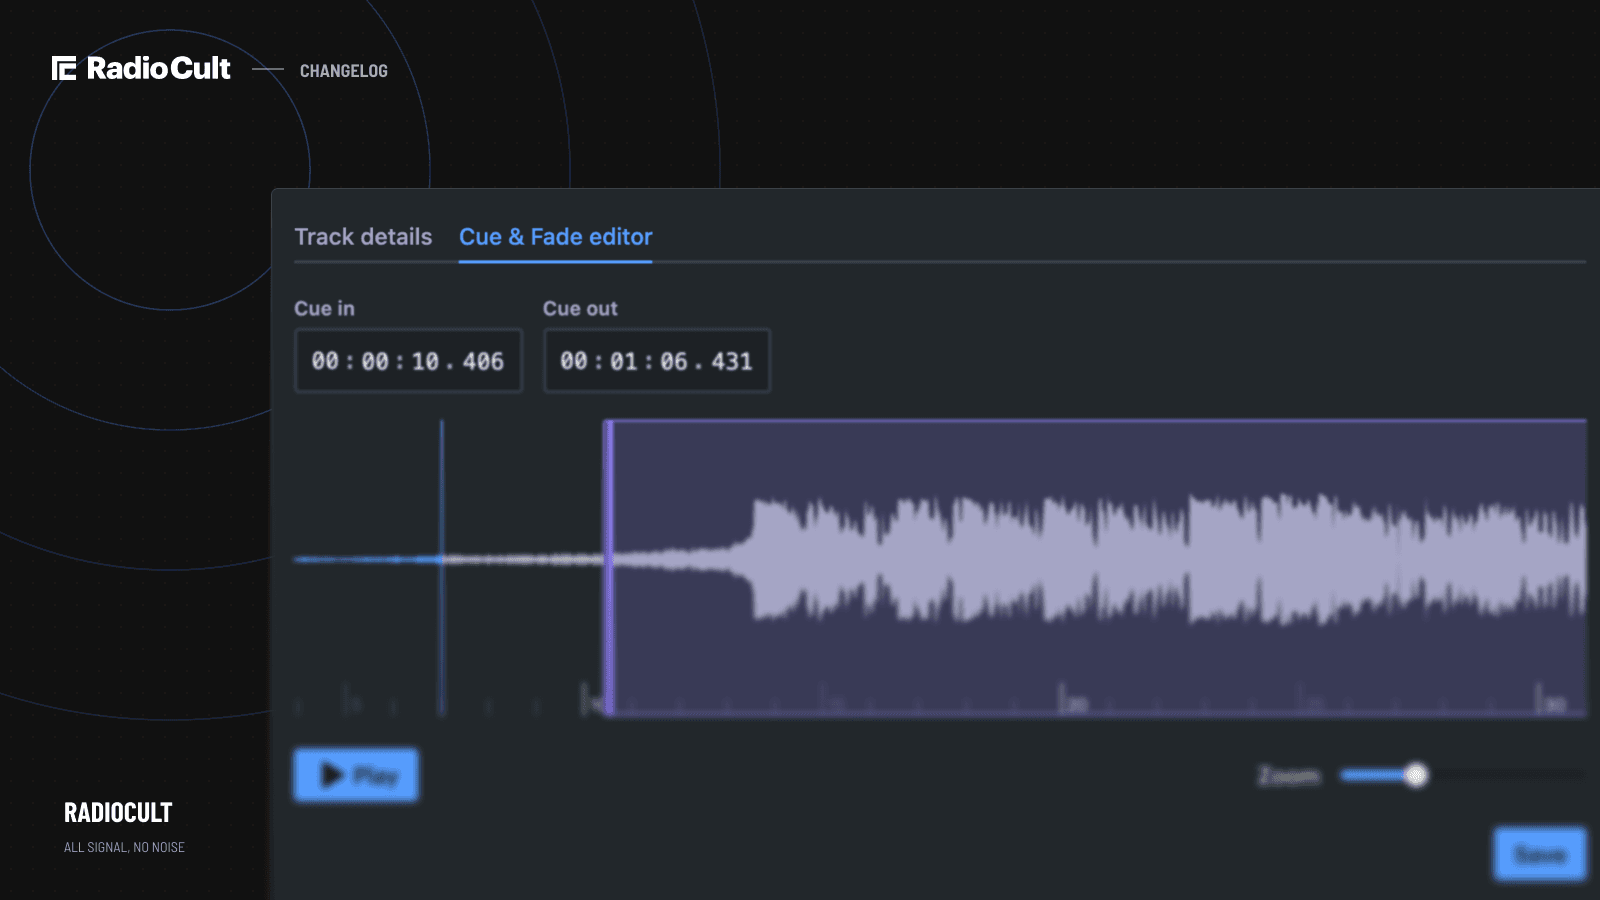Click the "Cue out" label
This screenshot has height=900, width=1600.
click(x=580, y=309)
